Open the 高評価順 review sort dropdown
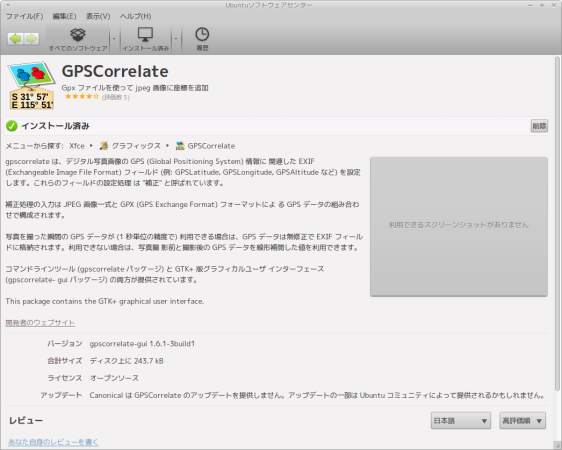This screenshot has width=562, height=450. pyautogui.click(x=523, y=421)
